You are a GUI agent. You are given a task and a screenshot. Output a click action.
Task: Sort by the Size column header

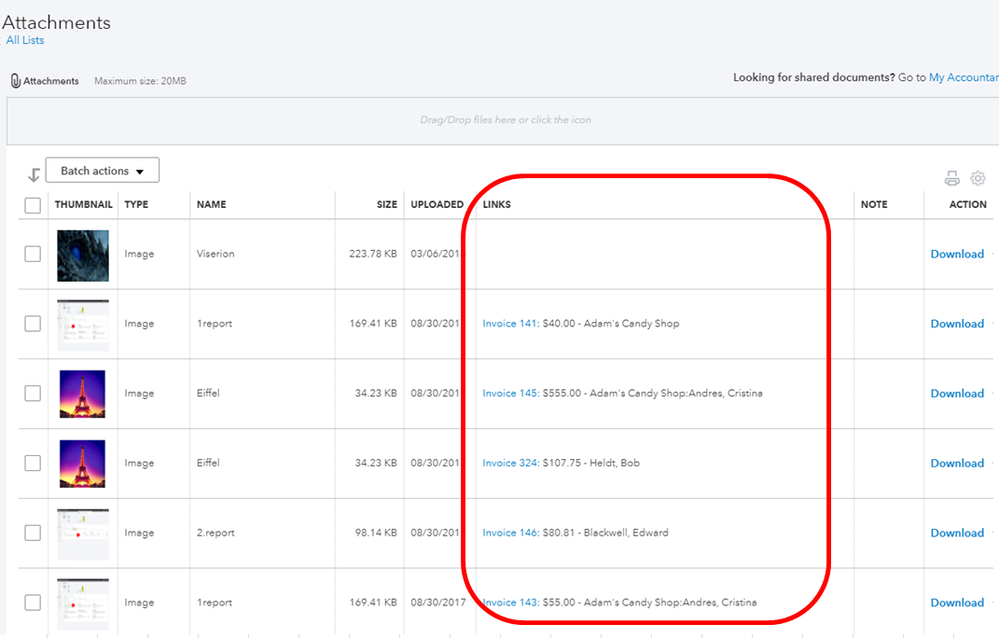coord(386,204)
